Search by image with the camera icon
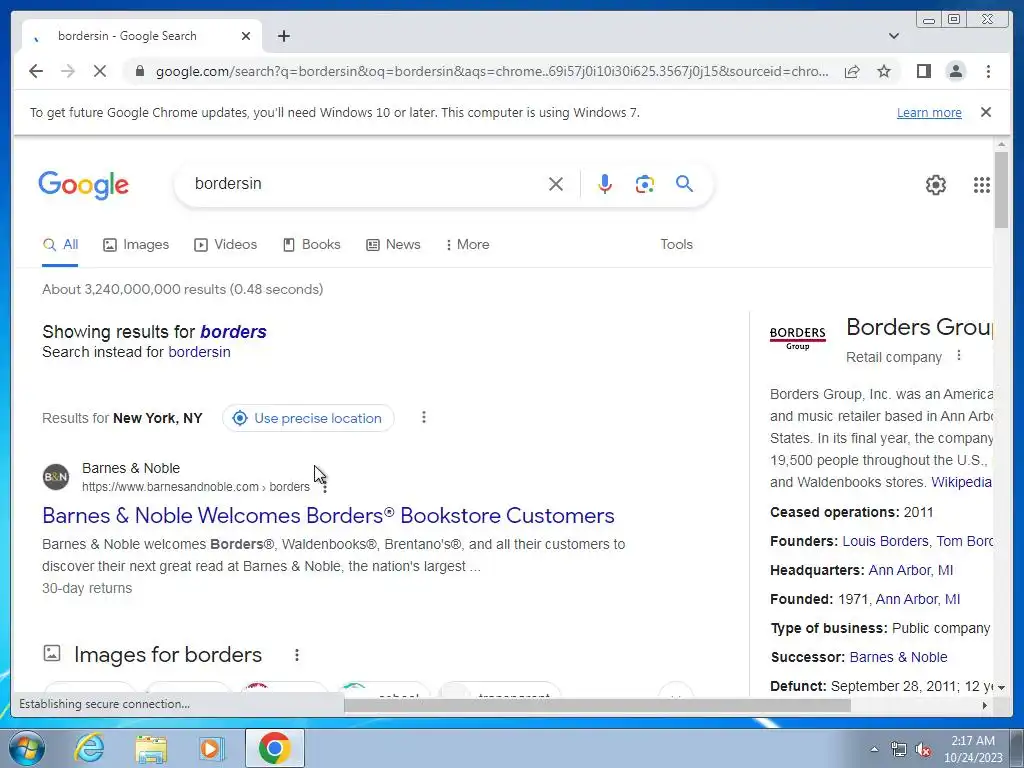This screenshot has width=1024, height=768. pyautogui.click(x=645, y=184)
